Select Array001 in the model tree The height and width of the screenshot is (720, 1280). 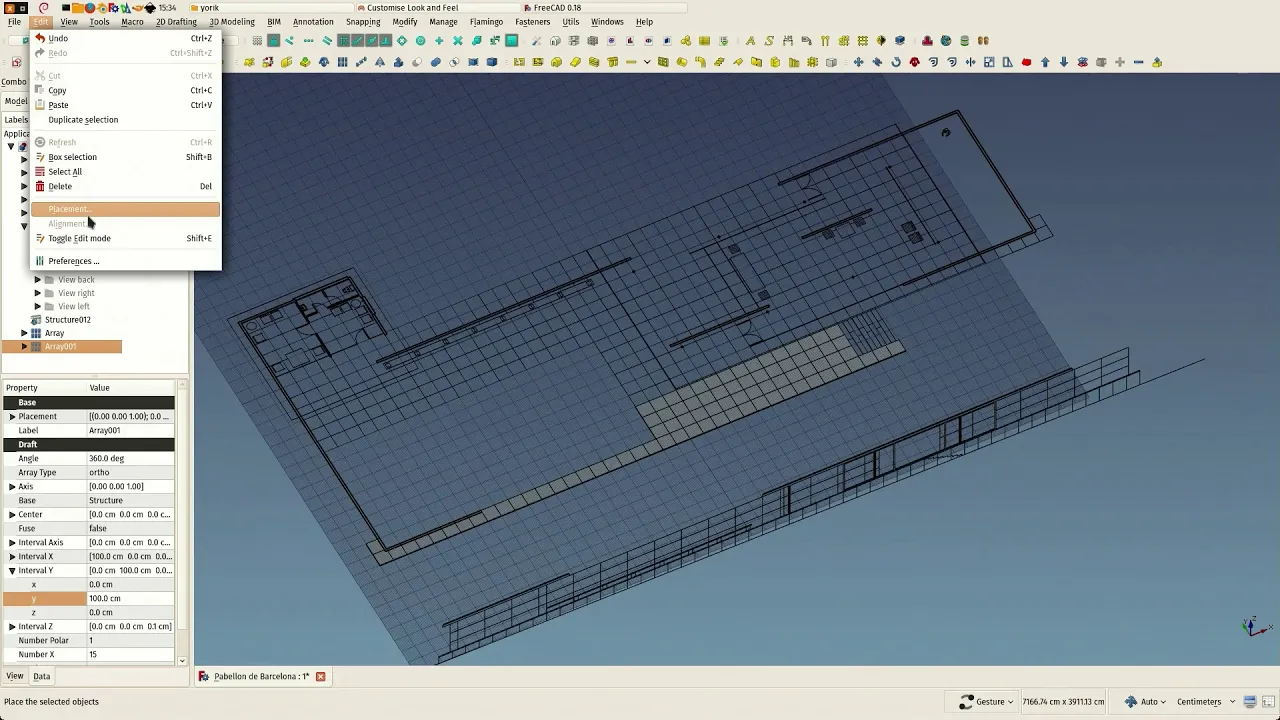coord(61,346)
